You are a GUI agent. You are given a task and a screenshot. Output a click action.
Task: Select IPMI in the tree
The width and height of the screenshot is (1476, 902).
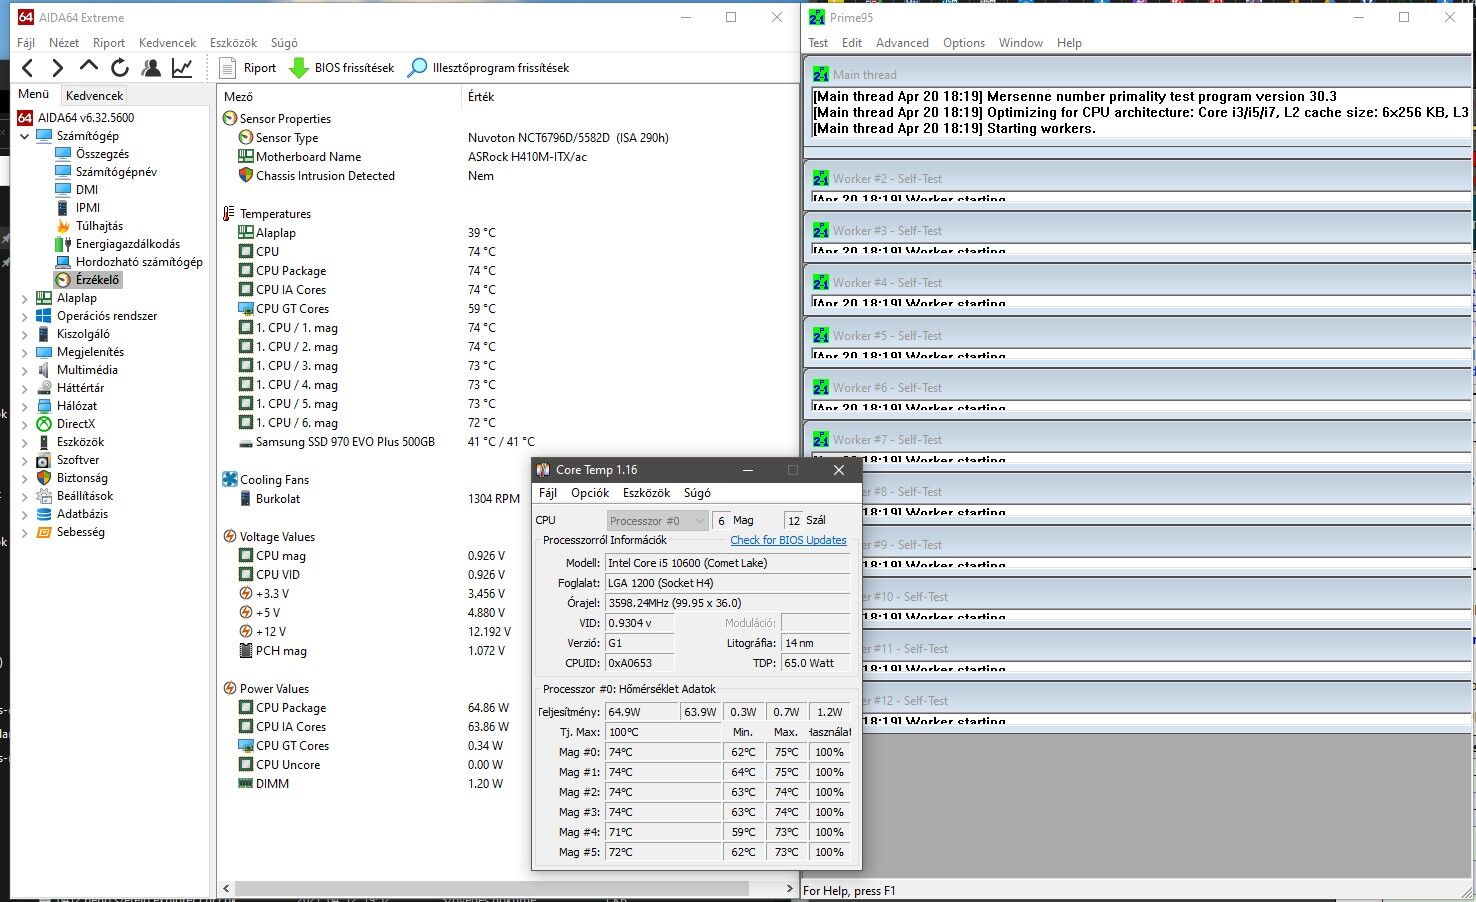88,208
